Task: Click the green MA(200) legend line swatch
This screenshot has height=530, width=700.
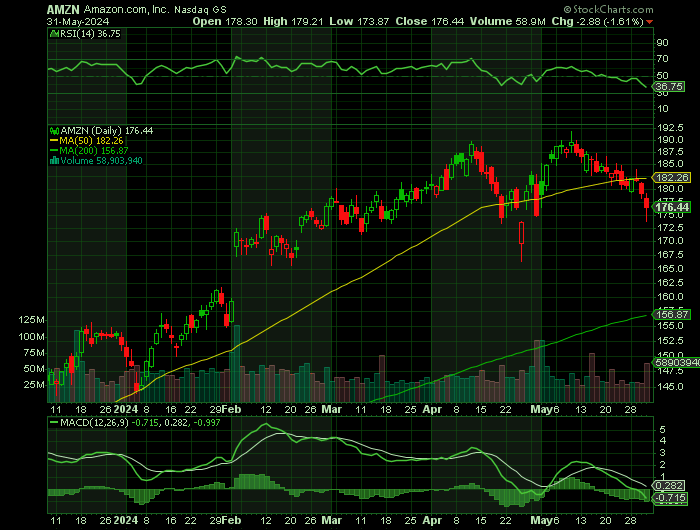Action: pos(54,151)
